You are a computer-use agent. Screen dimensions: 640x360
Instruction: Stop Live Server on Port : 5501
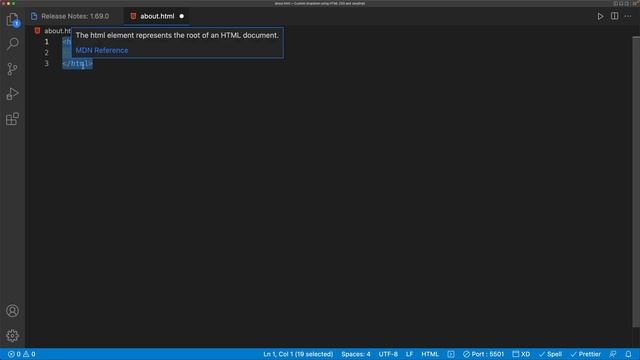(x=483, y=354)
